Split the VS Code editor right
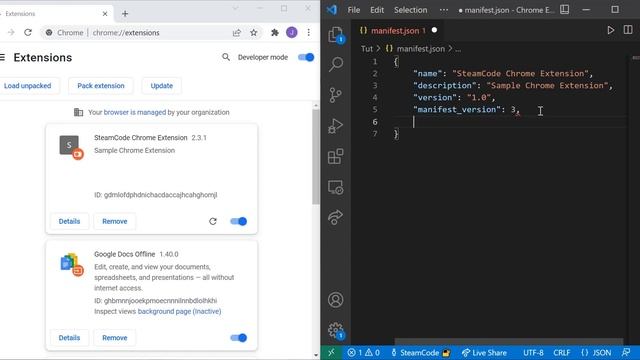Image resolution: width=640 pixels, height=360 pixels. point(628,30)
